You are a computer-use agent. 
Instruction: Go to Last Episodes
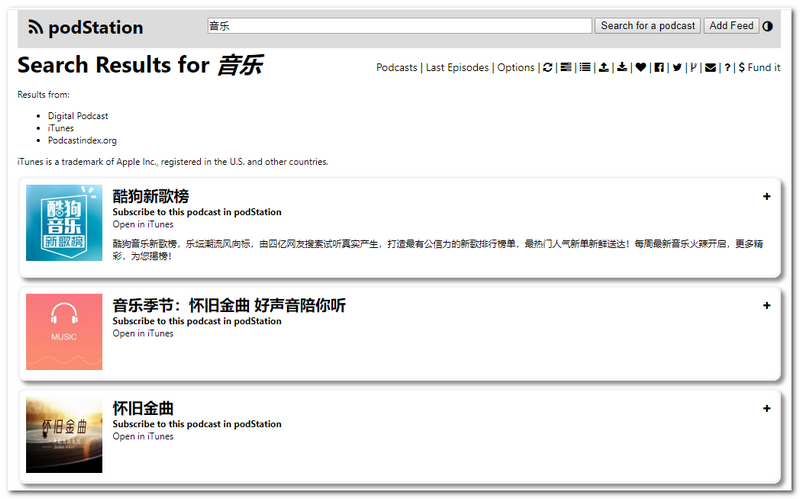coord(457,68)
